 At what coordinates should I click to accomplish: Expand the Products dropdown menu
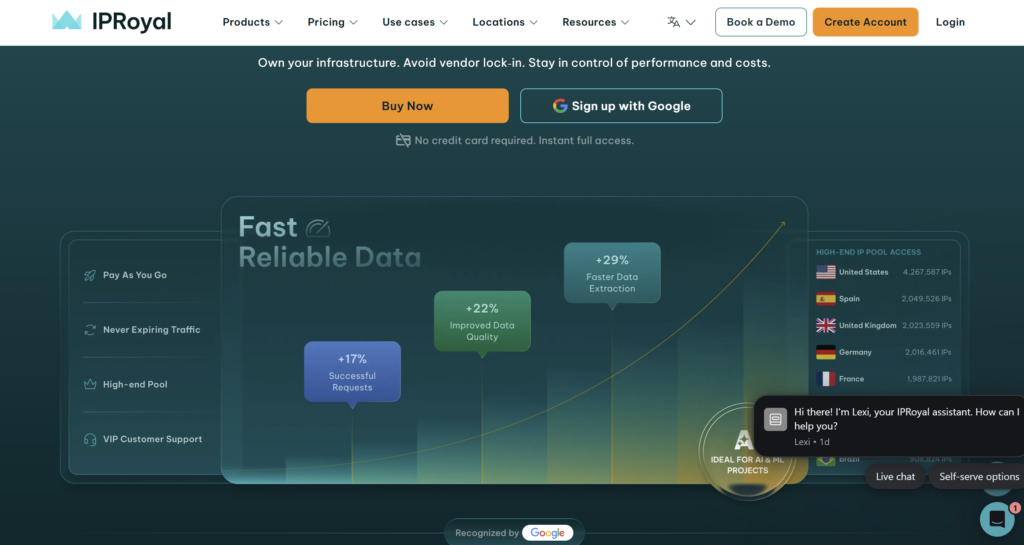[x=252, y=22]
